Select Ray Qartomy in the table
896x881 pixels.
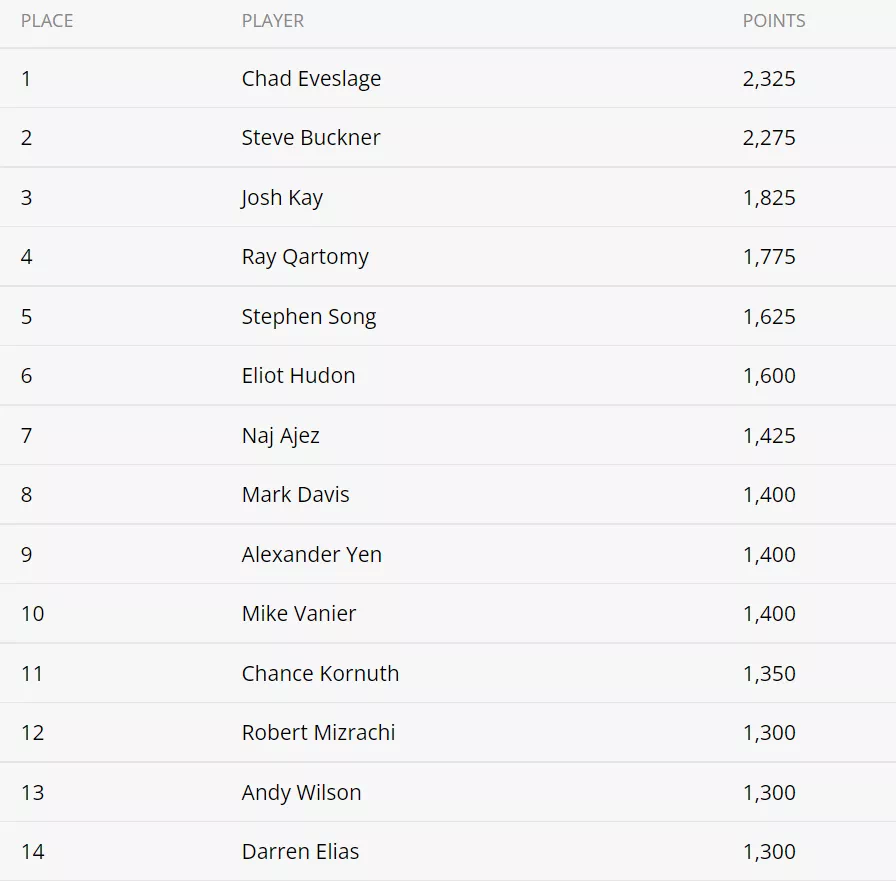click(305, 257)
